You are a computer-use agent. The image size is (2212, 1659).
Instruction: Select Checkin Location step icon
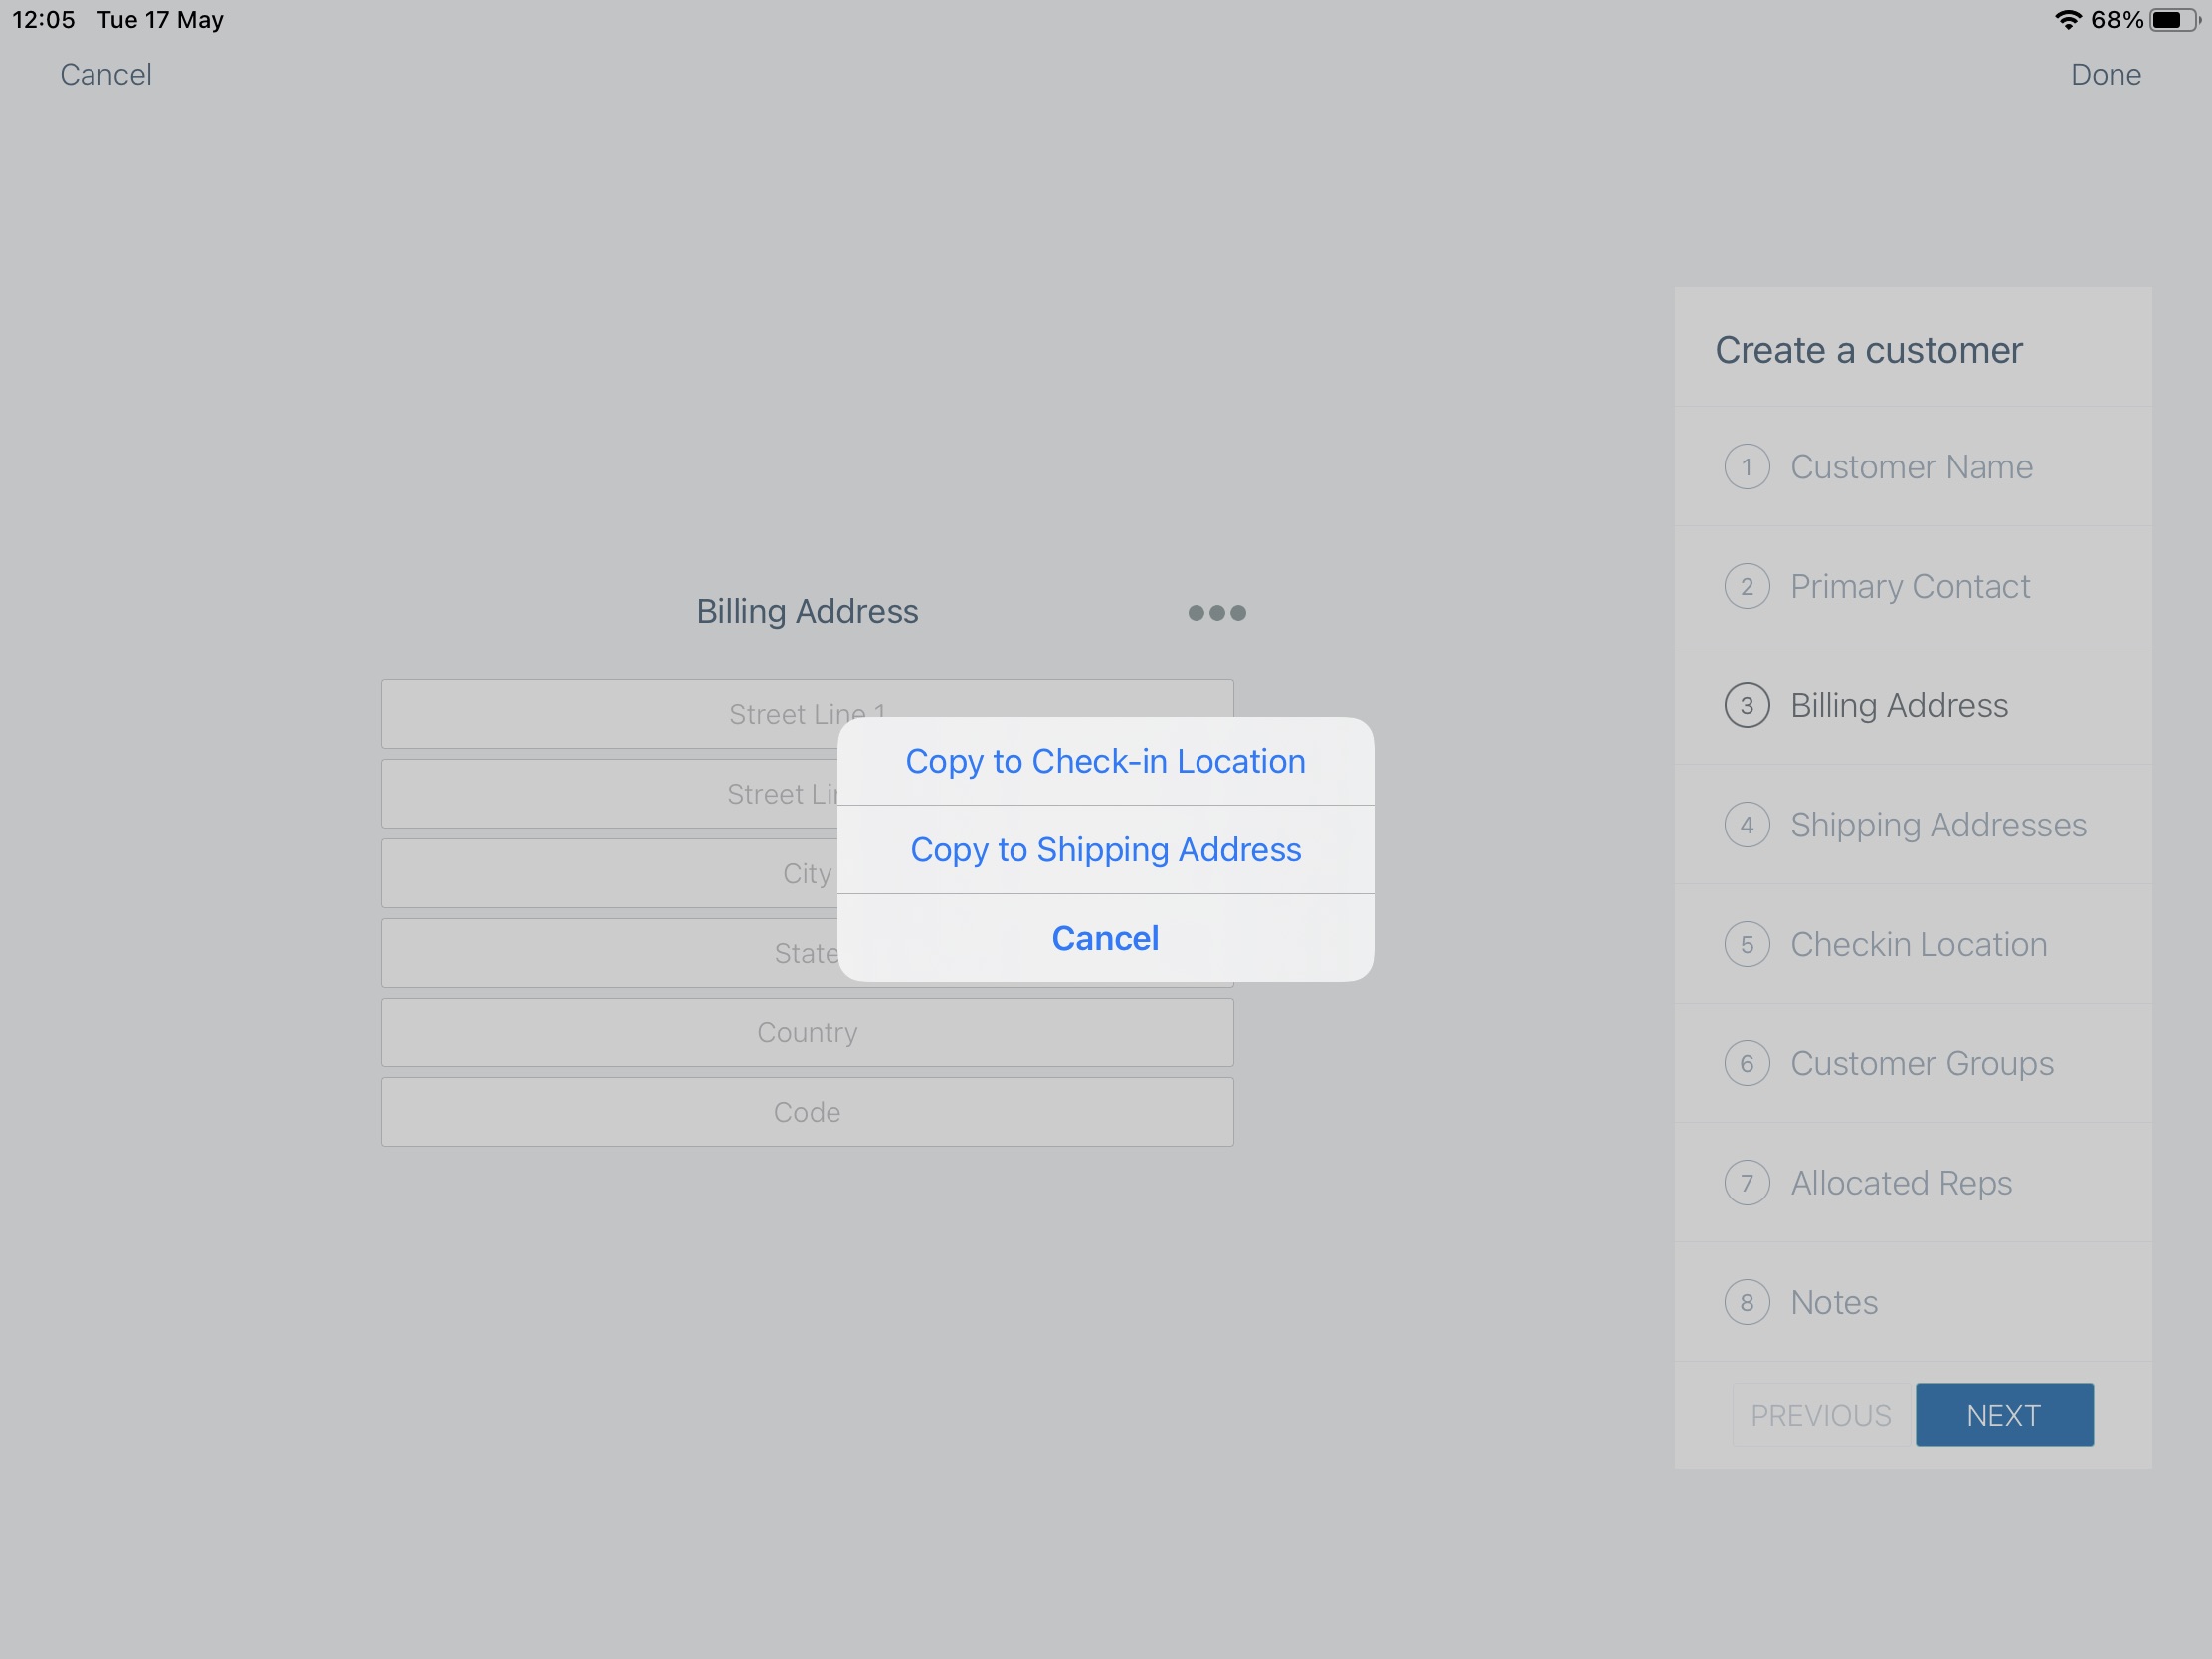[1749, 943]
